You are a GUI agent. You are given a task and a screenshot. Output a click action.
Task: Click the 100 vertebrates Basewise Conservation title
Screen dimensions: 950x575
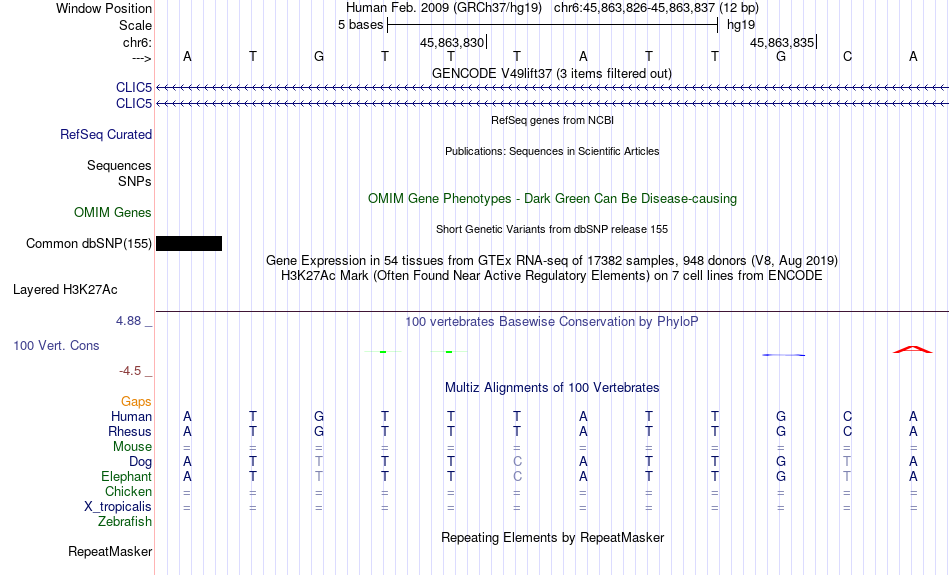[552, 322]
